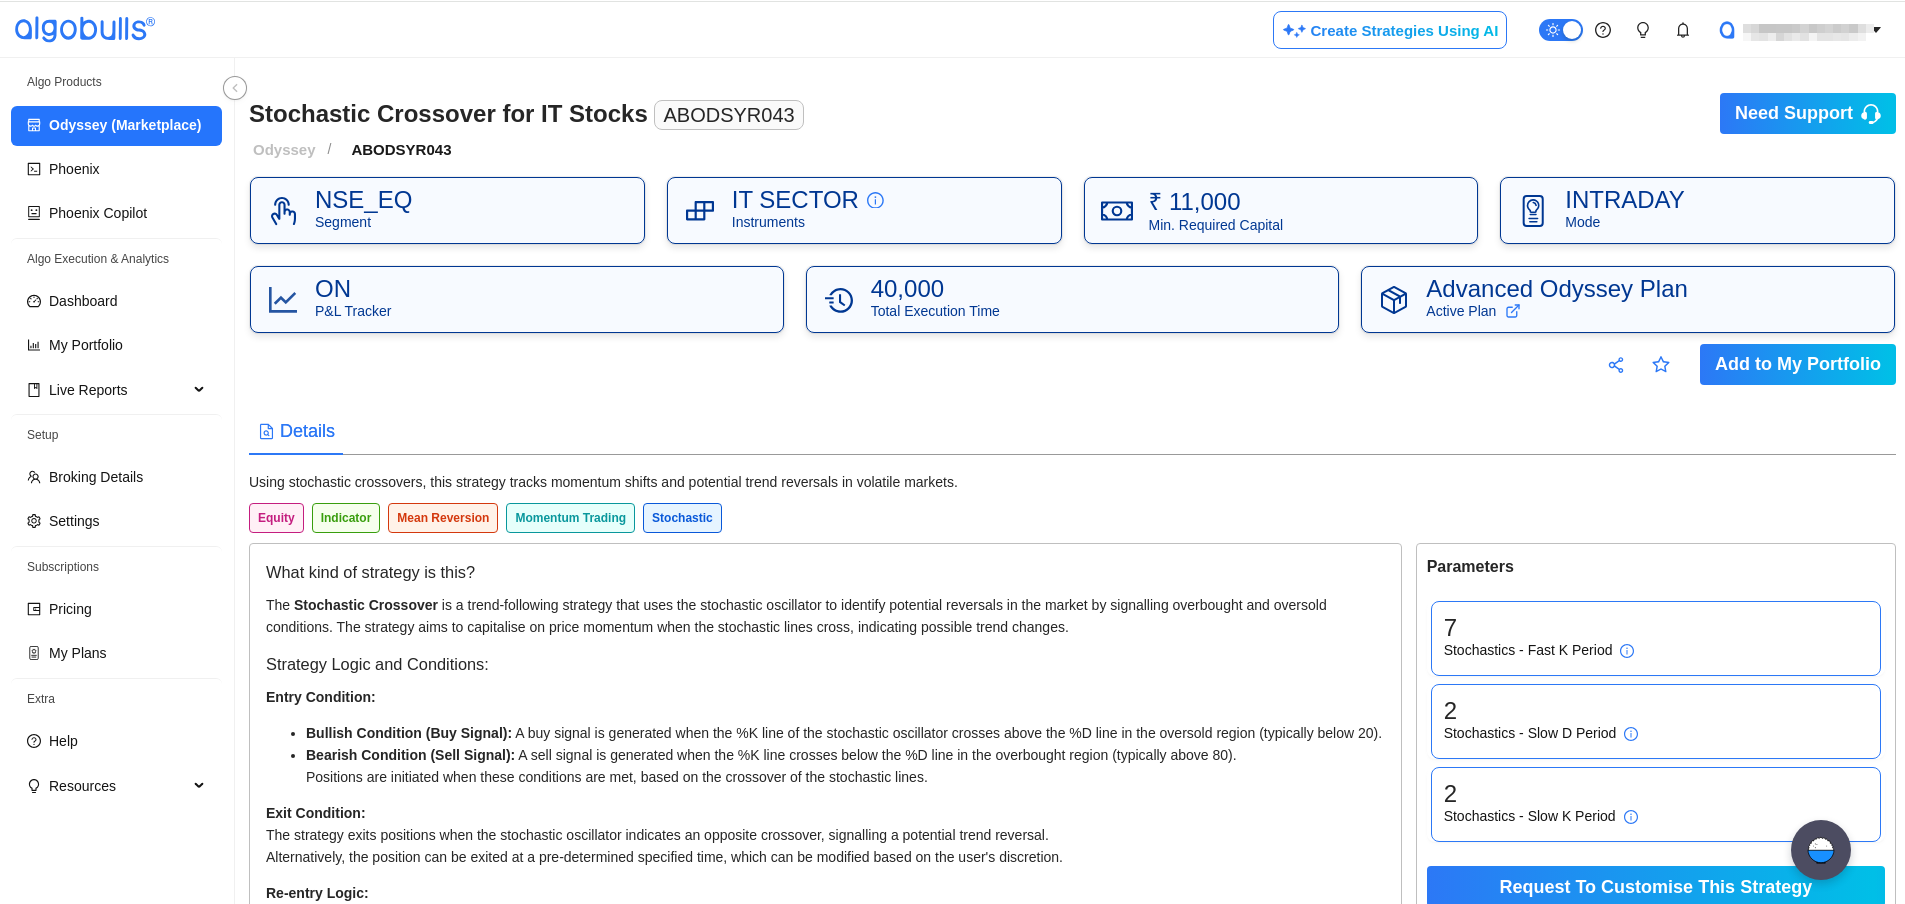
Task: Click the share icon near Add to My Portfolio
Action: [x=1615, y=365]
